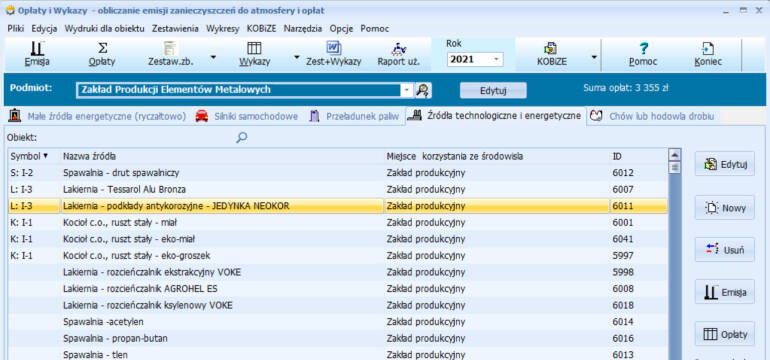The height and width of the screenshot is (360, 770).
Task: Select Źródła technologiczne i energetyczne tab
Action: click(x=495, y=116)
